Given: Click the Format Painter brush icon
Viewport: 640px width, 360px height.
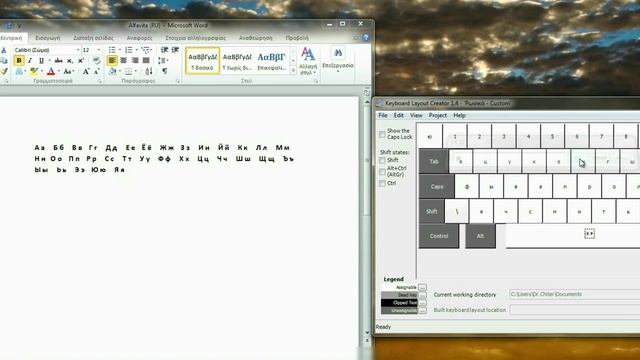Looking at the screenshot, I should coord(4,71).
